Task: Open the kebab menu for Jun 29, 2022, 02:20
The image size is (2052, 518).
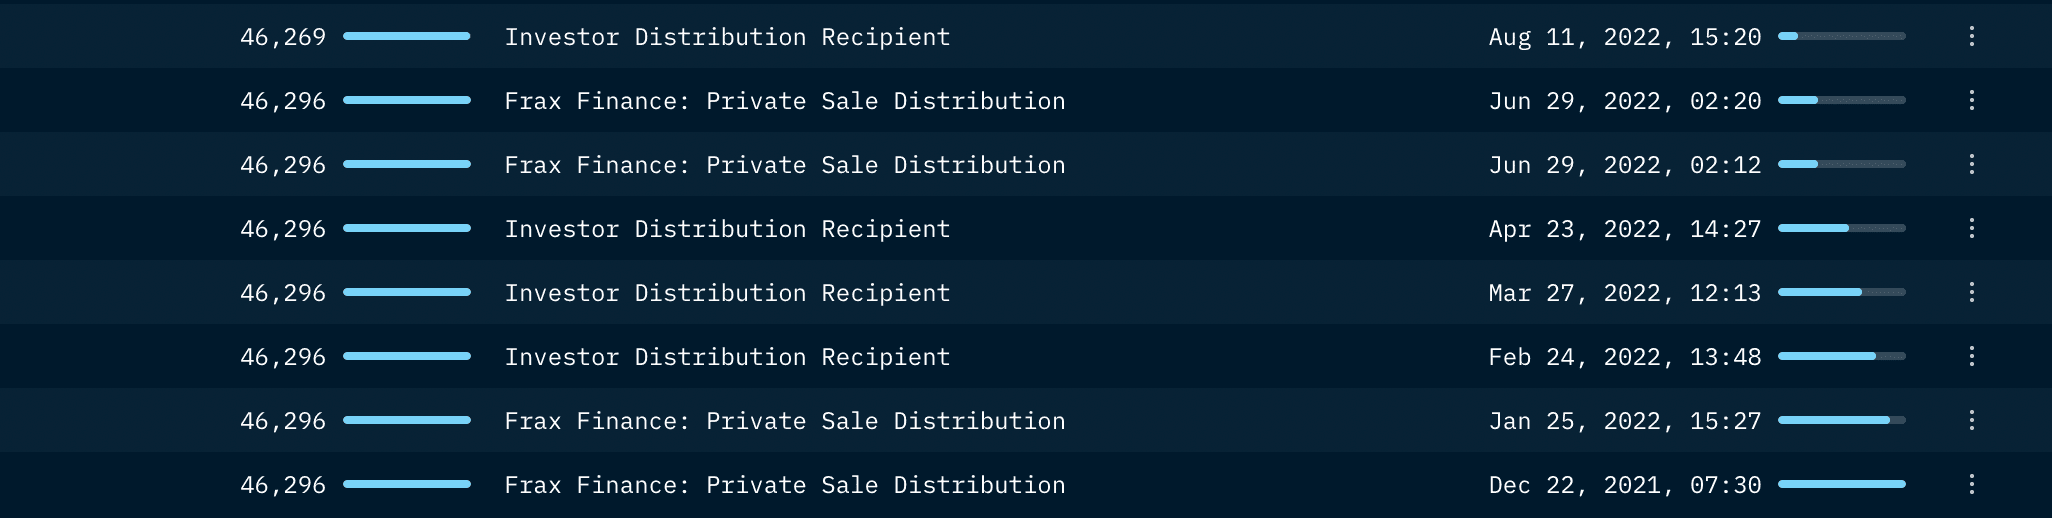Action: [x=1971, y=101]
